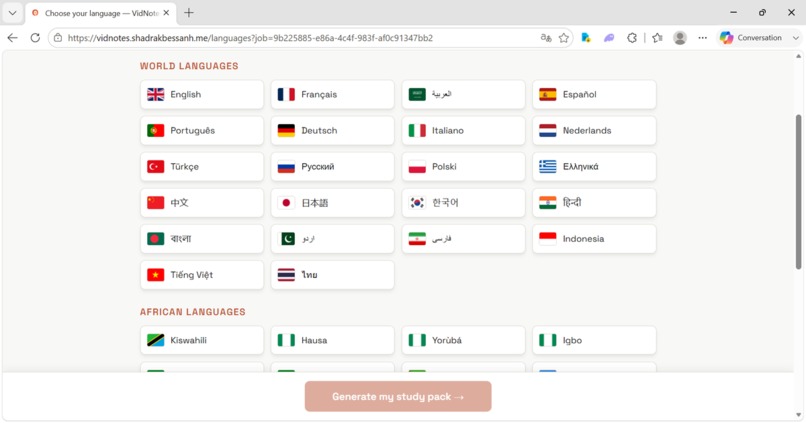Pick the Arabic language card with Saudi flag
The width and height of the screenshot is (806, 423).
pos(463,95)
